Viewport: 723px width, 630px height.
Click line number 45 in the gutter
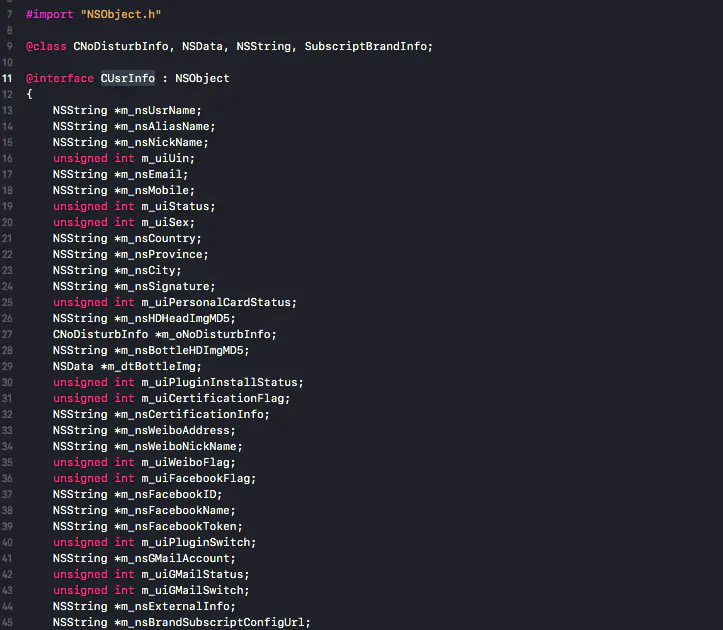tap(7, 622)
